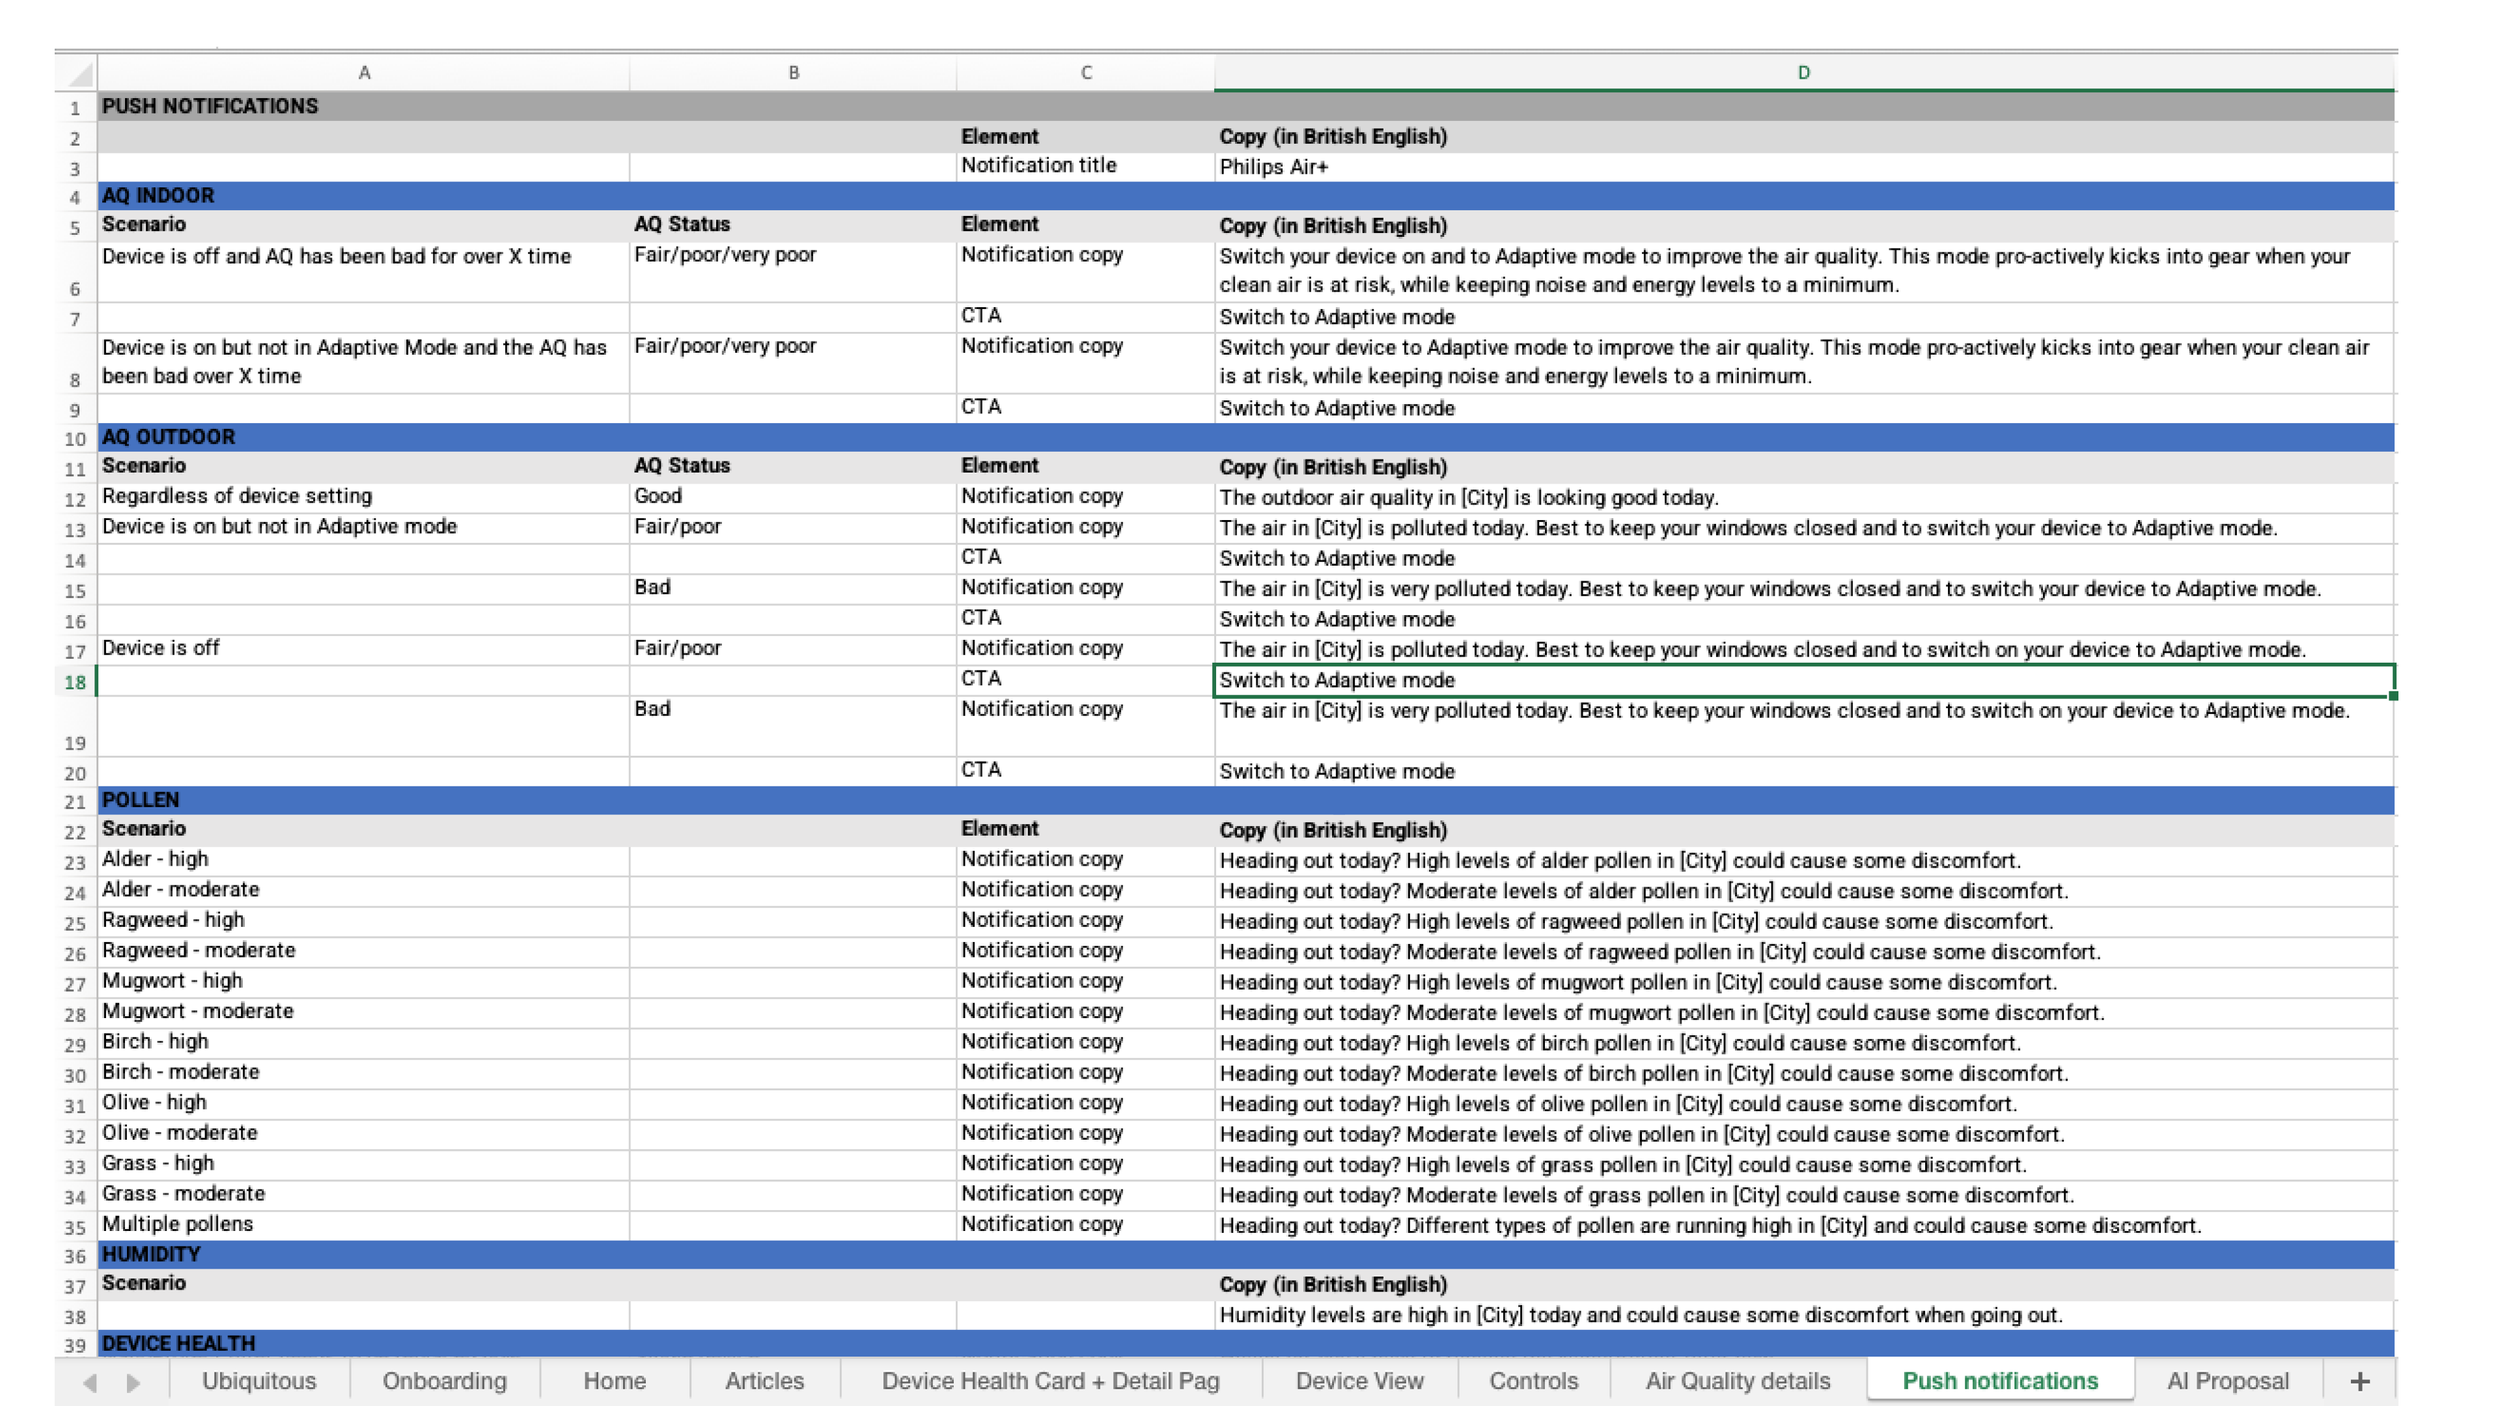
Task: Switch to the Onboarding sheet tab
Action: [x=444, y=1381]
